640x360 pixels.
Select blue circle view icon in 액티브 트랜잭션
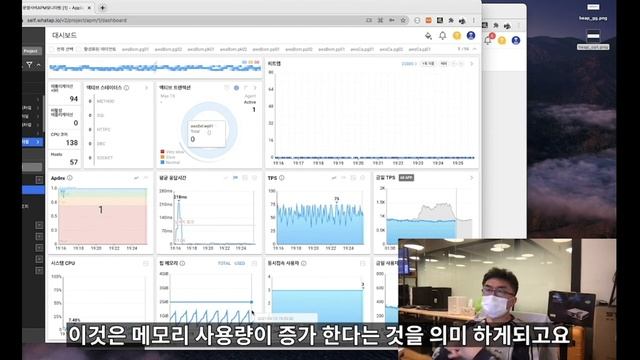coord(236,88)
